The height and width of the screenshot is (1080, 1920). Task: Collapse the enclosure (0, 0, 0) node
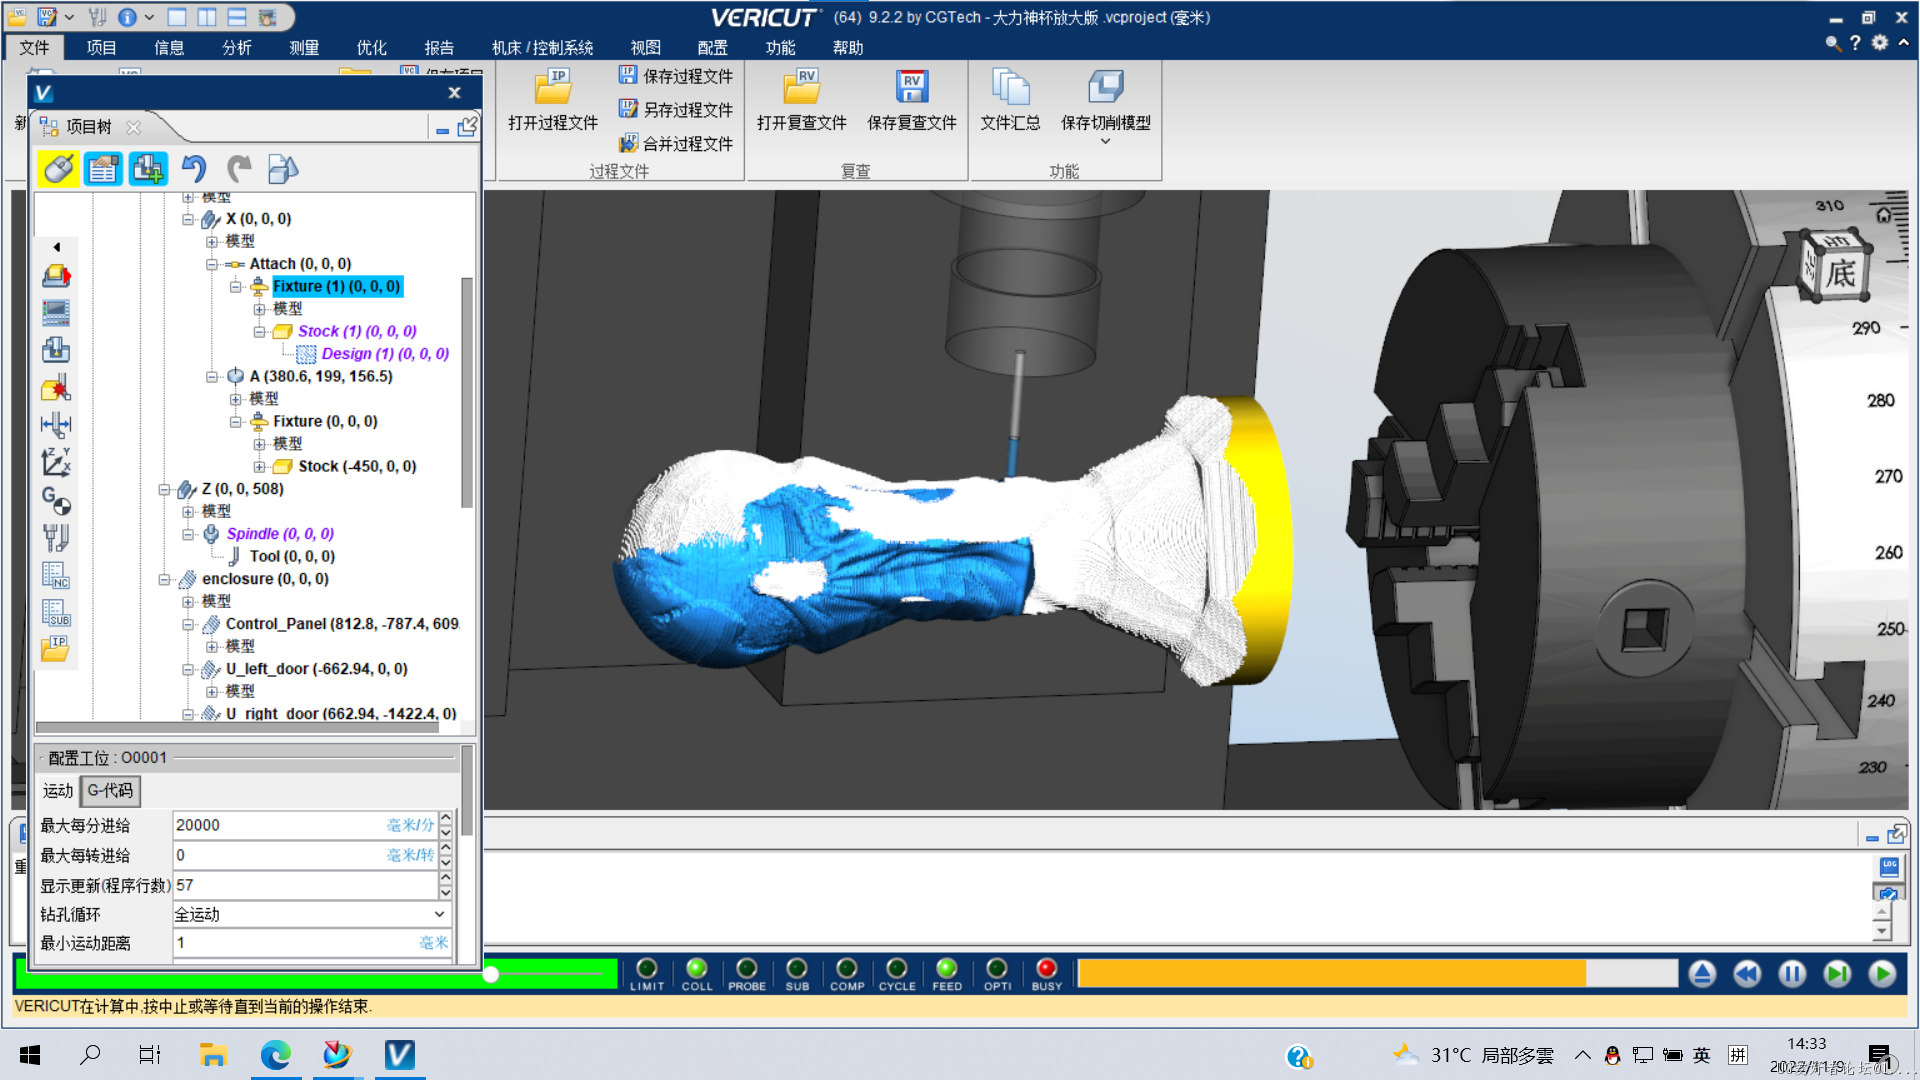pyautogui.click(x=163, y=579)
